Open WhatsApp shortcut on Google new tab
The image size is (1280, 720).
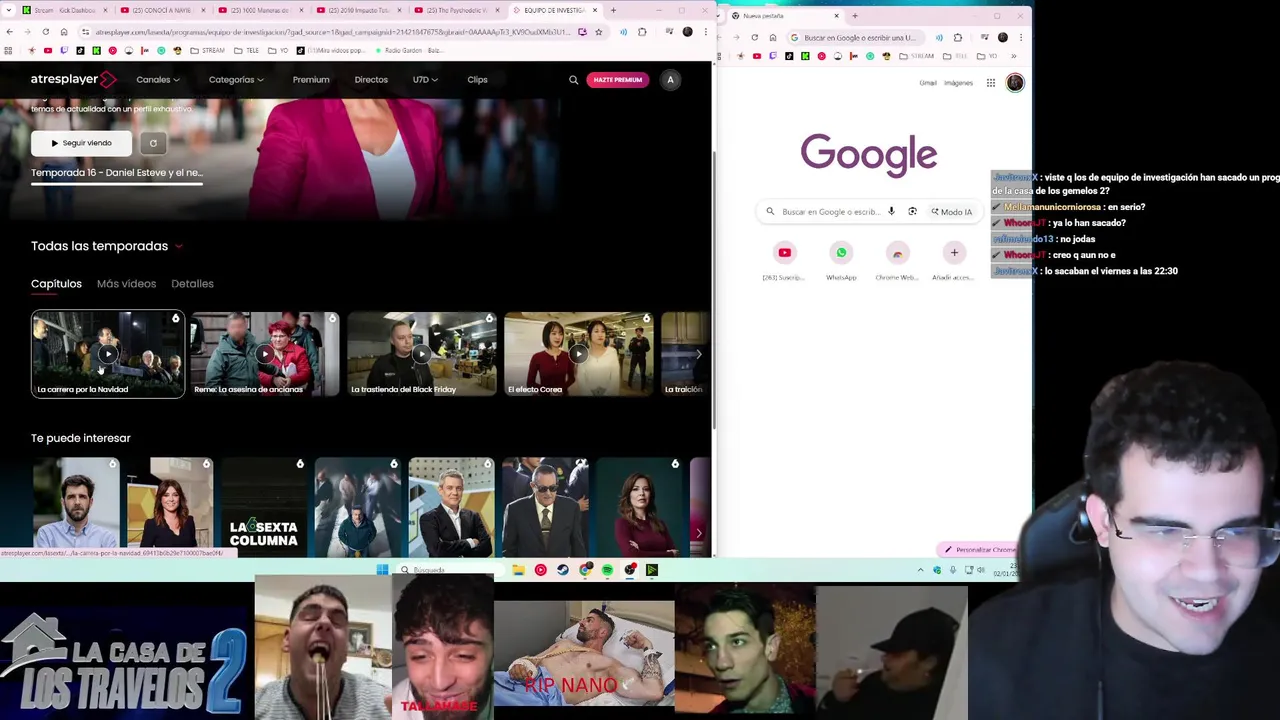(841, 253)
